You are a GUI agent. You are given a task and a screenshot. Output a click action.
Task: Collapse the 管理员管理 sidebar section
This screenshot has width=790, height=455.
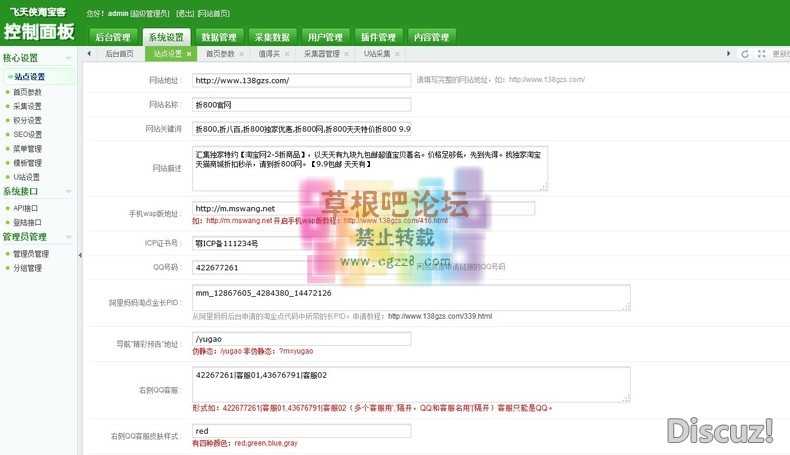(69, 237)
